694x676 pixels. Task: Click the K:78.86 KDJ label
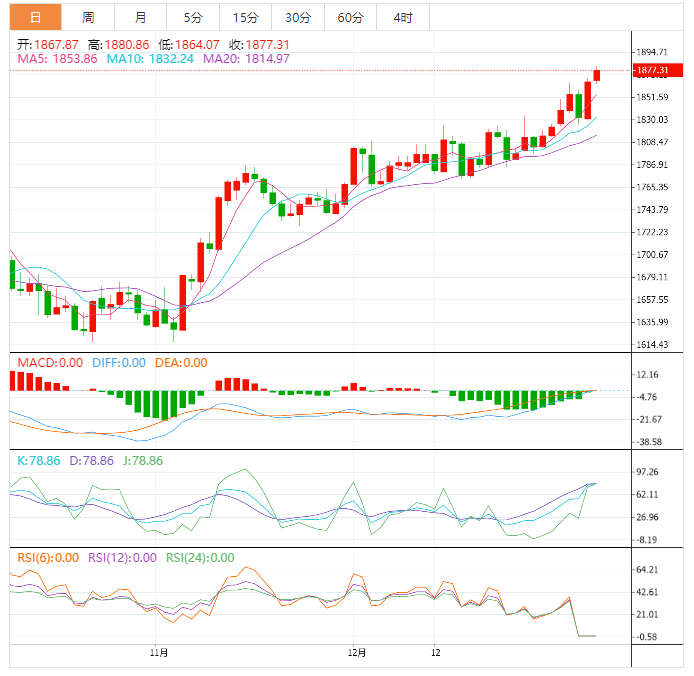[39, 461]
